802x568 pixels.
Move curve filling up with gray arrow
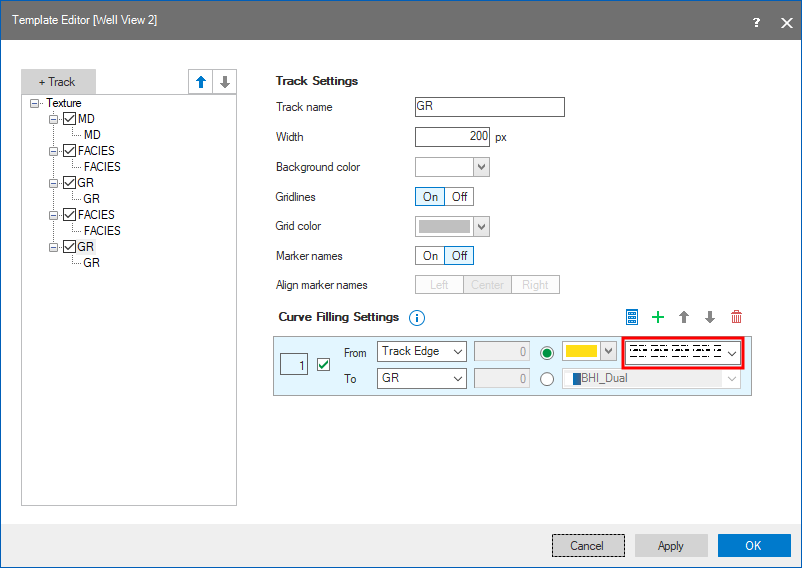(684, 317)
